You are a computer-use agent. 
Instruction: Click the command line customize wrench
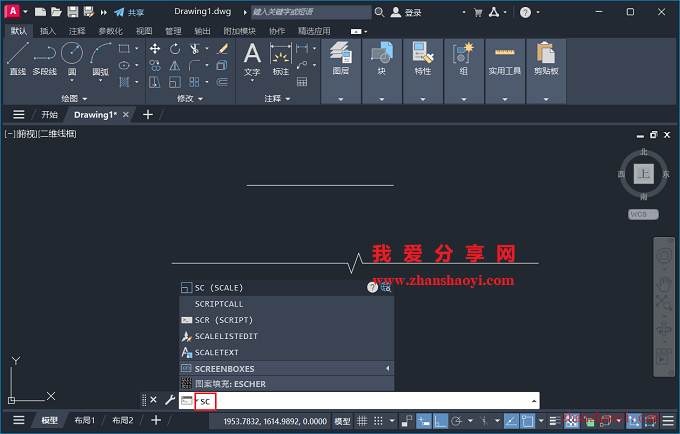pyautogui.click(x=170, y=400)
